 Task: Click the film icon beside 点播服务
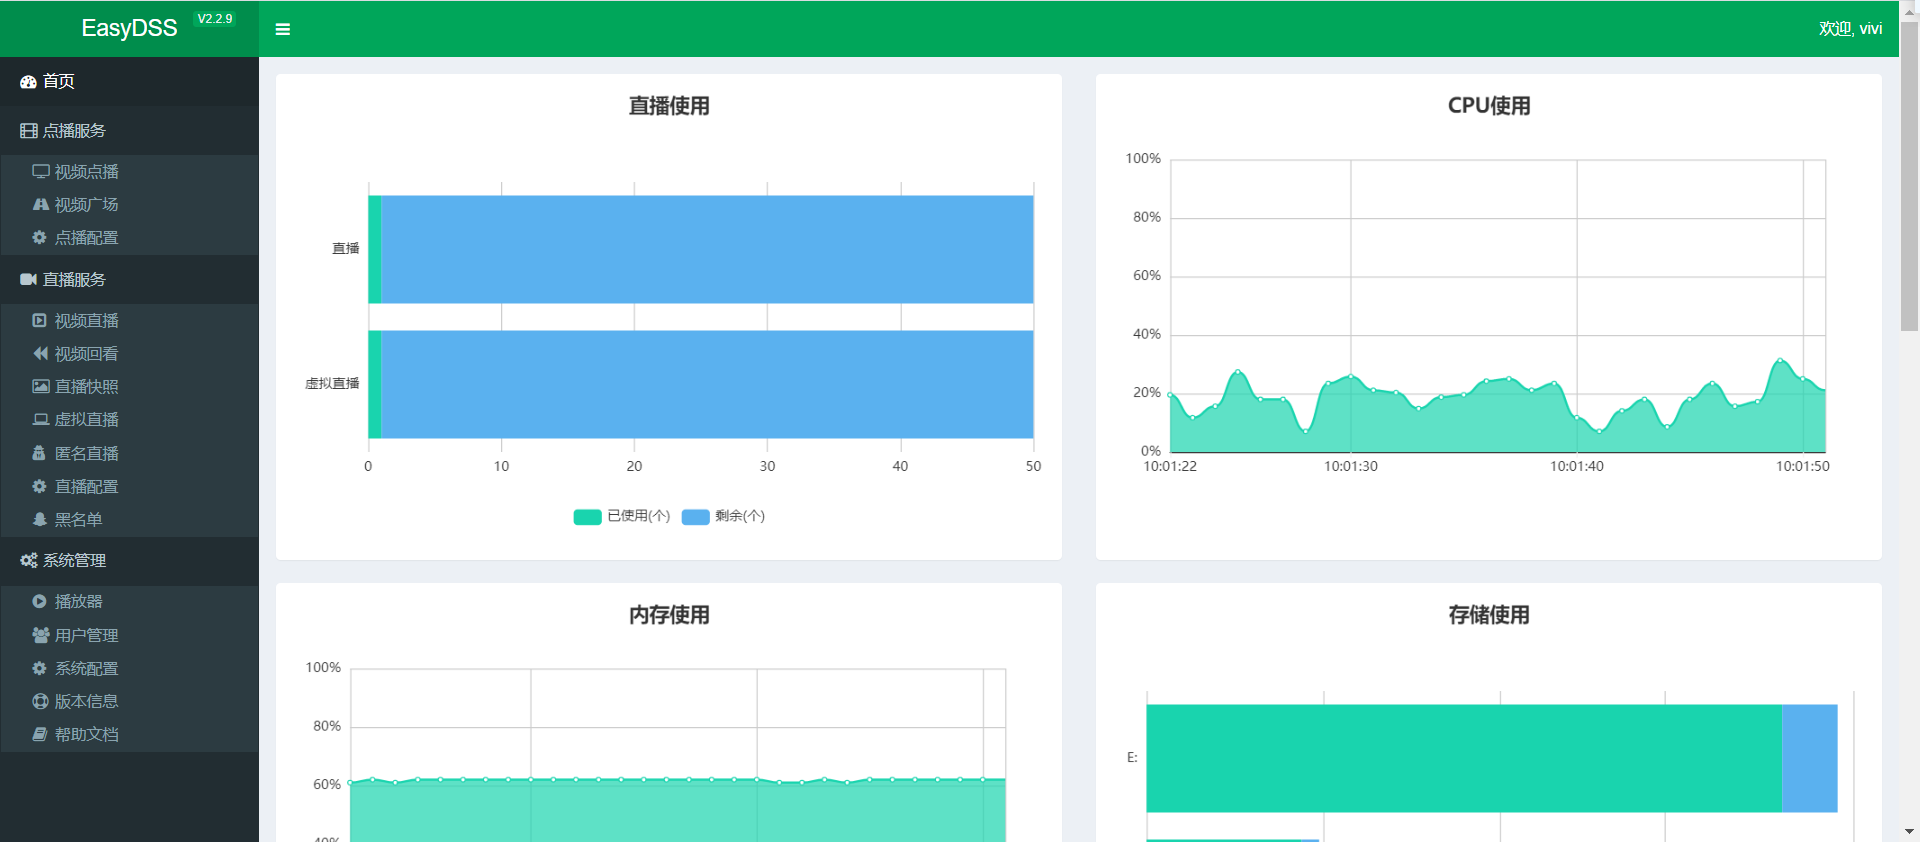pyautogui.click(x=28, y=131)
